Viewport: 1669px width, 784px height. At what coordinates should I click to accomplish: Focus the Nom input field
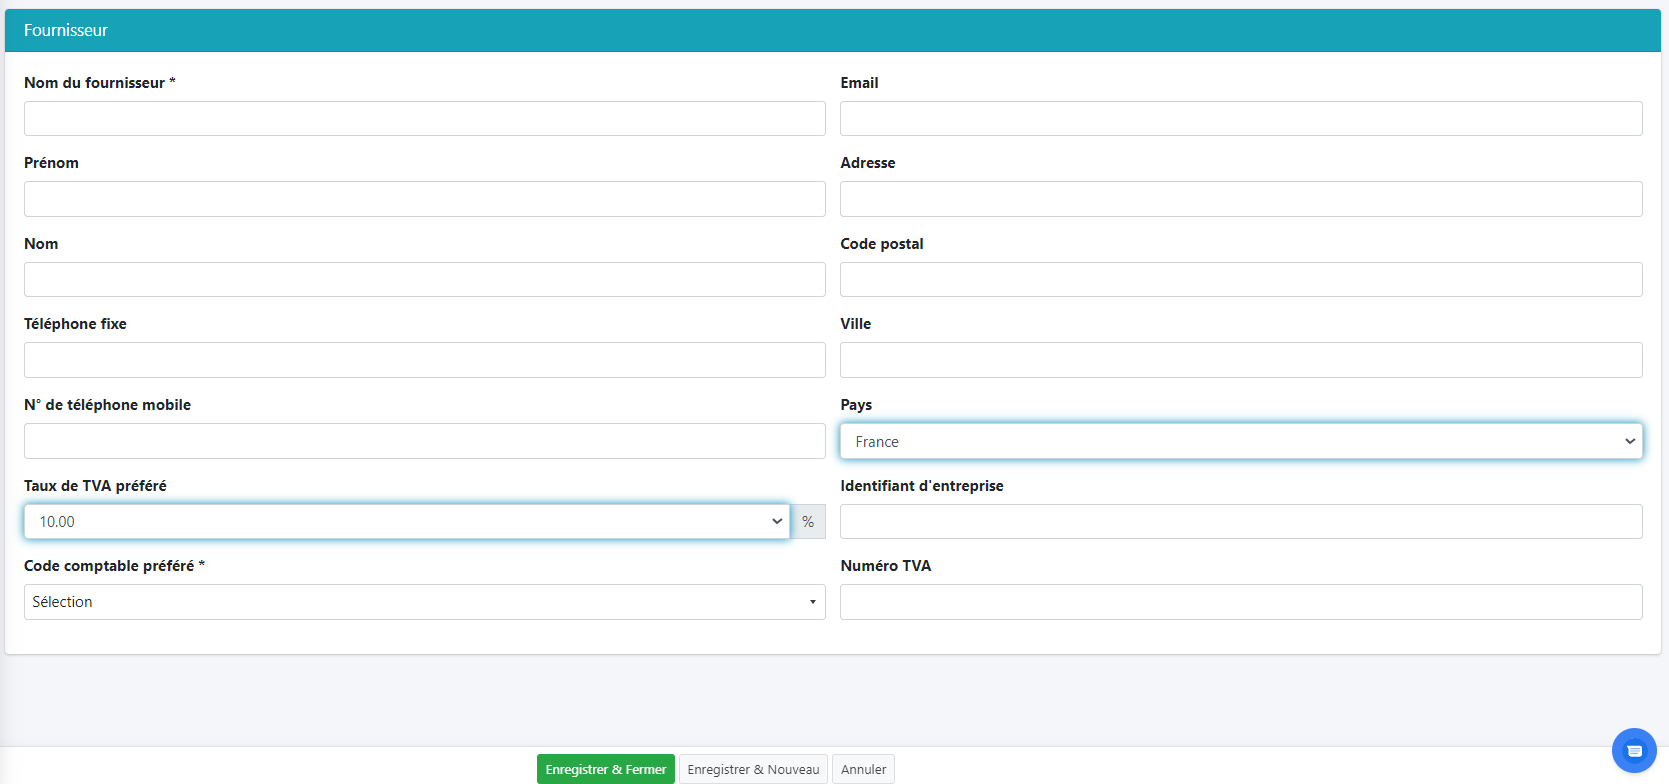424,280
